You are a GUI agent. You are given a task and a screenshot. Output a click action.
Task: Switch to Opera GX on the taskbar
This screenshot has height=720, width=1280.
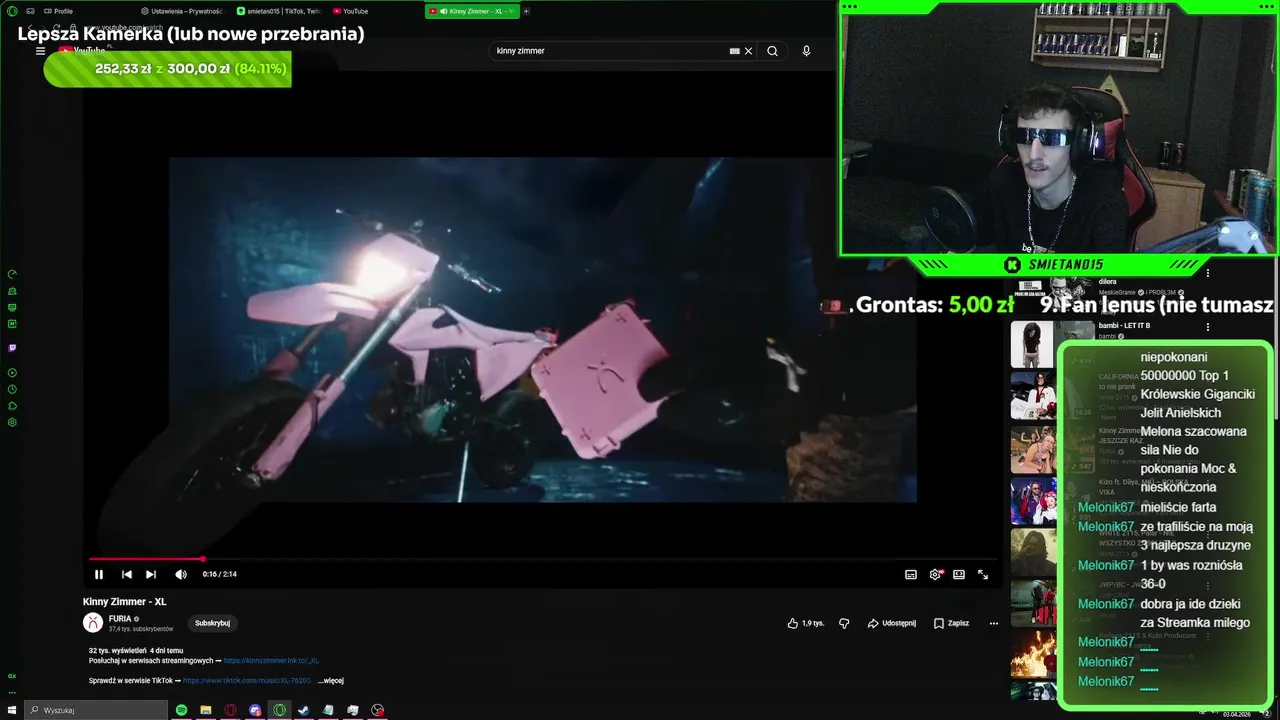point(279,710)
